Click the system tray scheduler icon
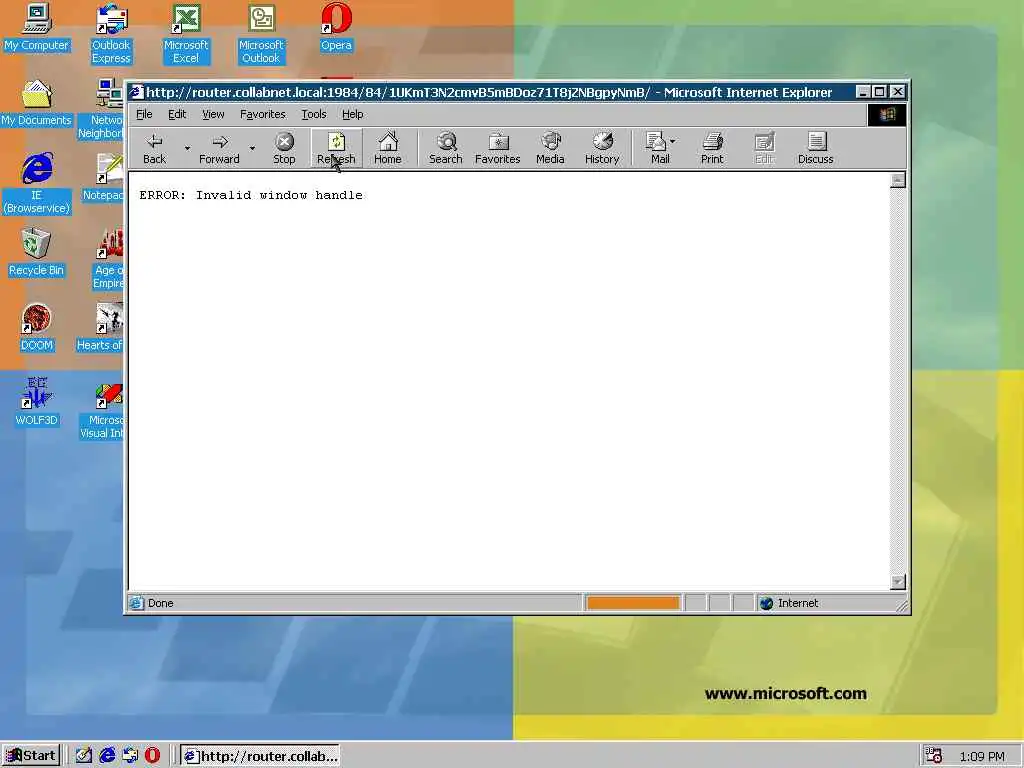 point(934,756)
